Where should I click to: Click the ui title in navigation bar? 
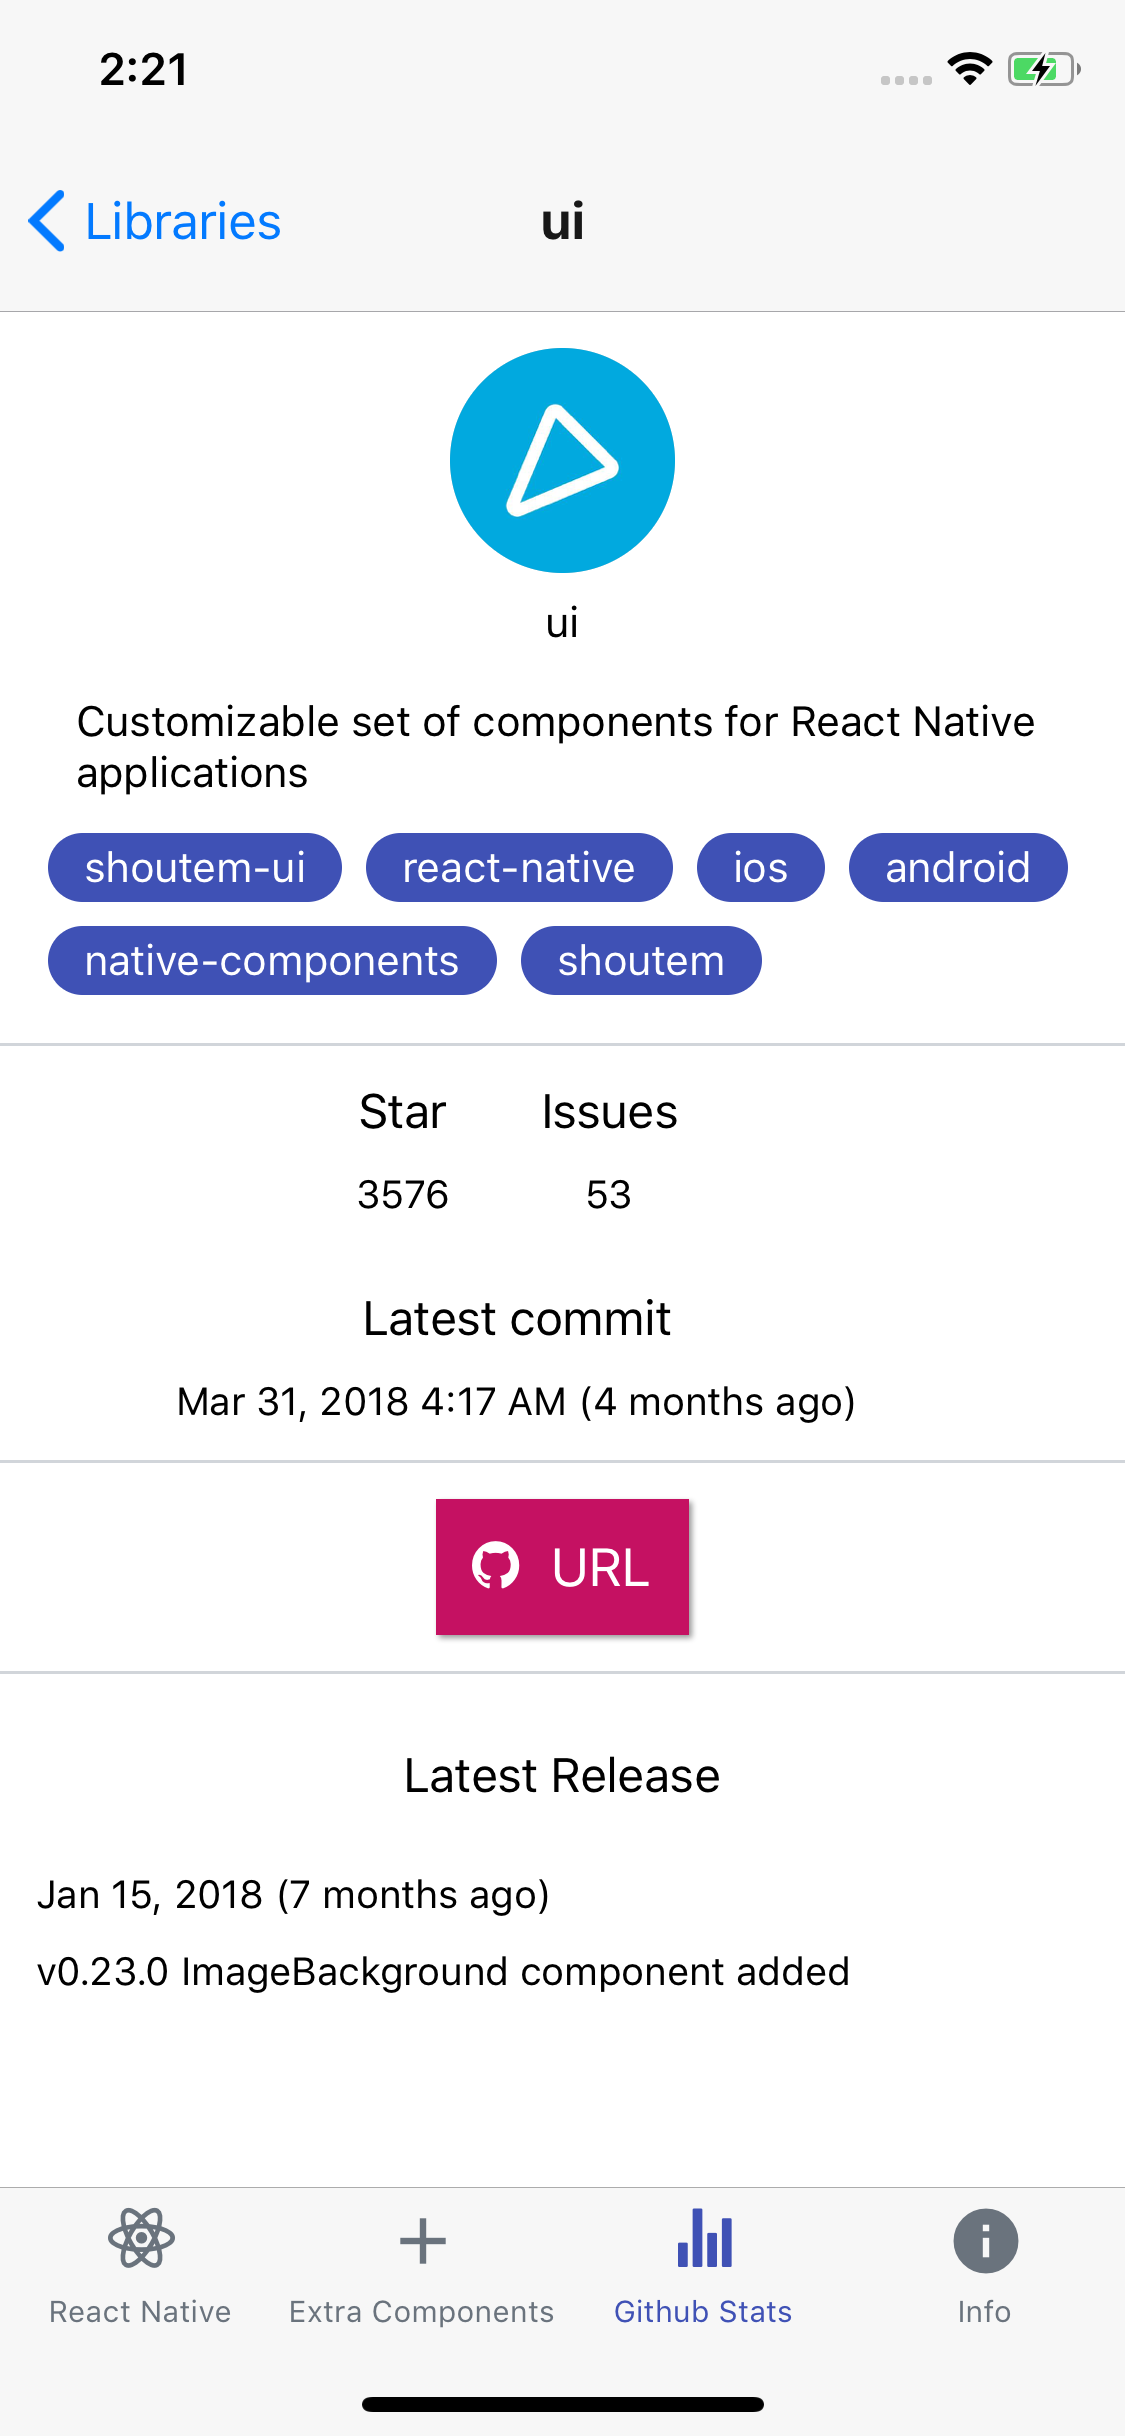563,221
